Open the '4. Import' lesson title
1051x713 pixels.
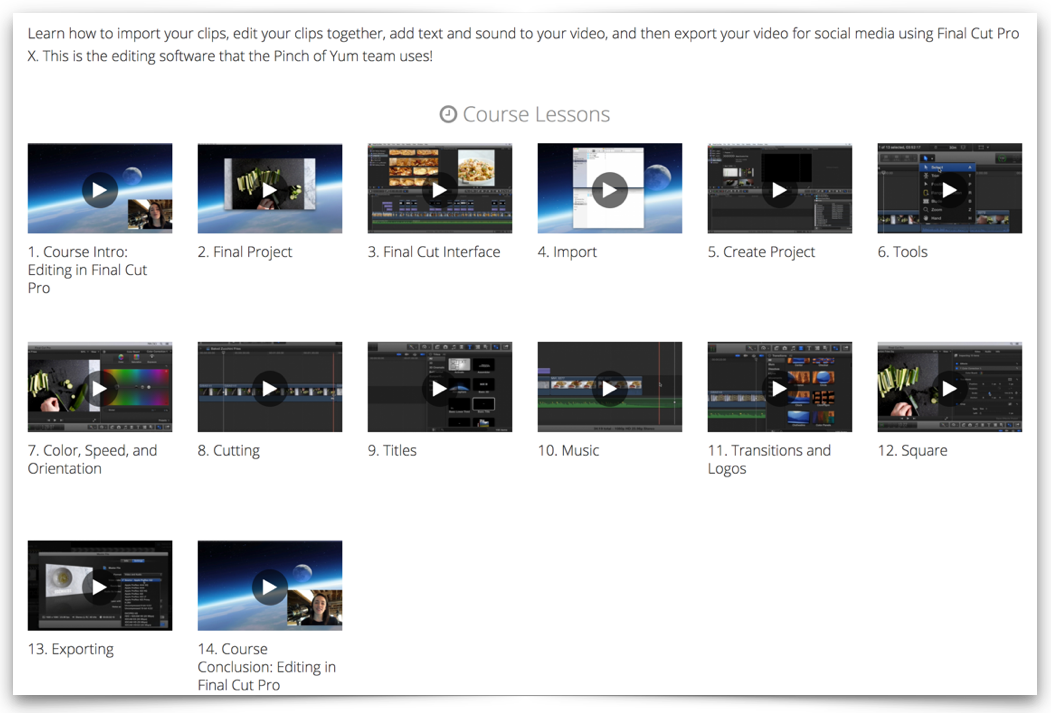coord(567,252)
